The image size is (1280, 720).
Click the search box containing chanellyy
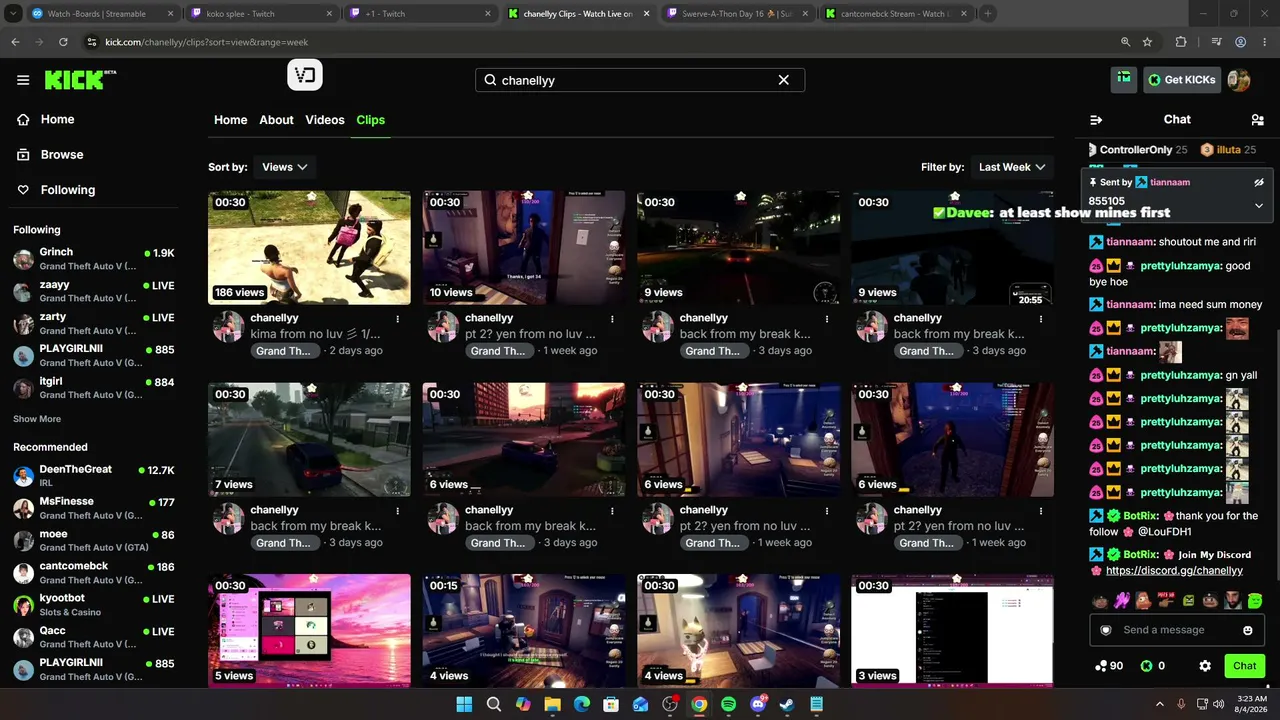[x=640, y=80]
